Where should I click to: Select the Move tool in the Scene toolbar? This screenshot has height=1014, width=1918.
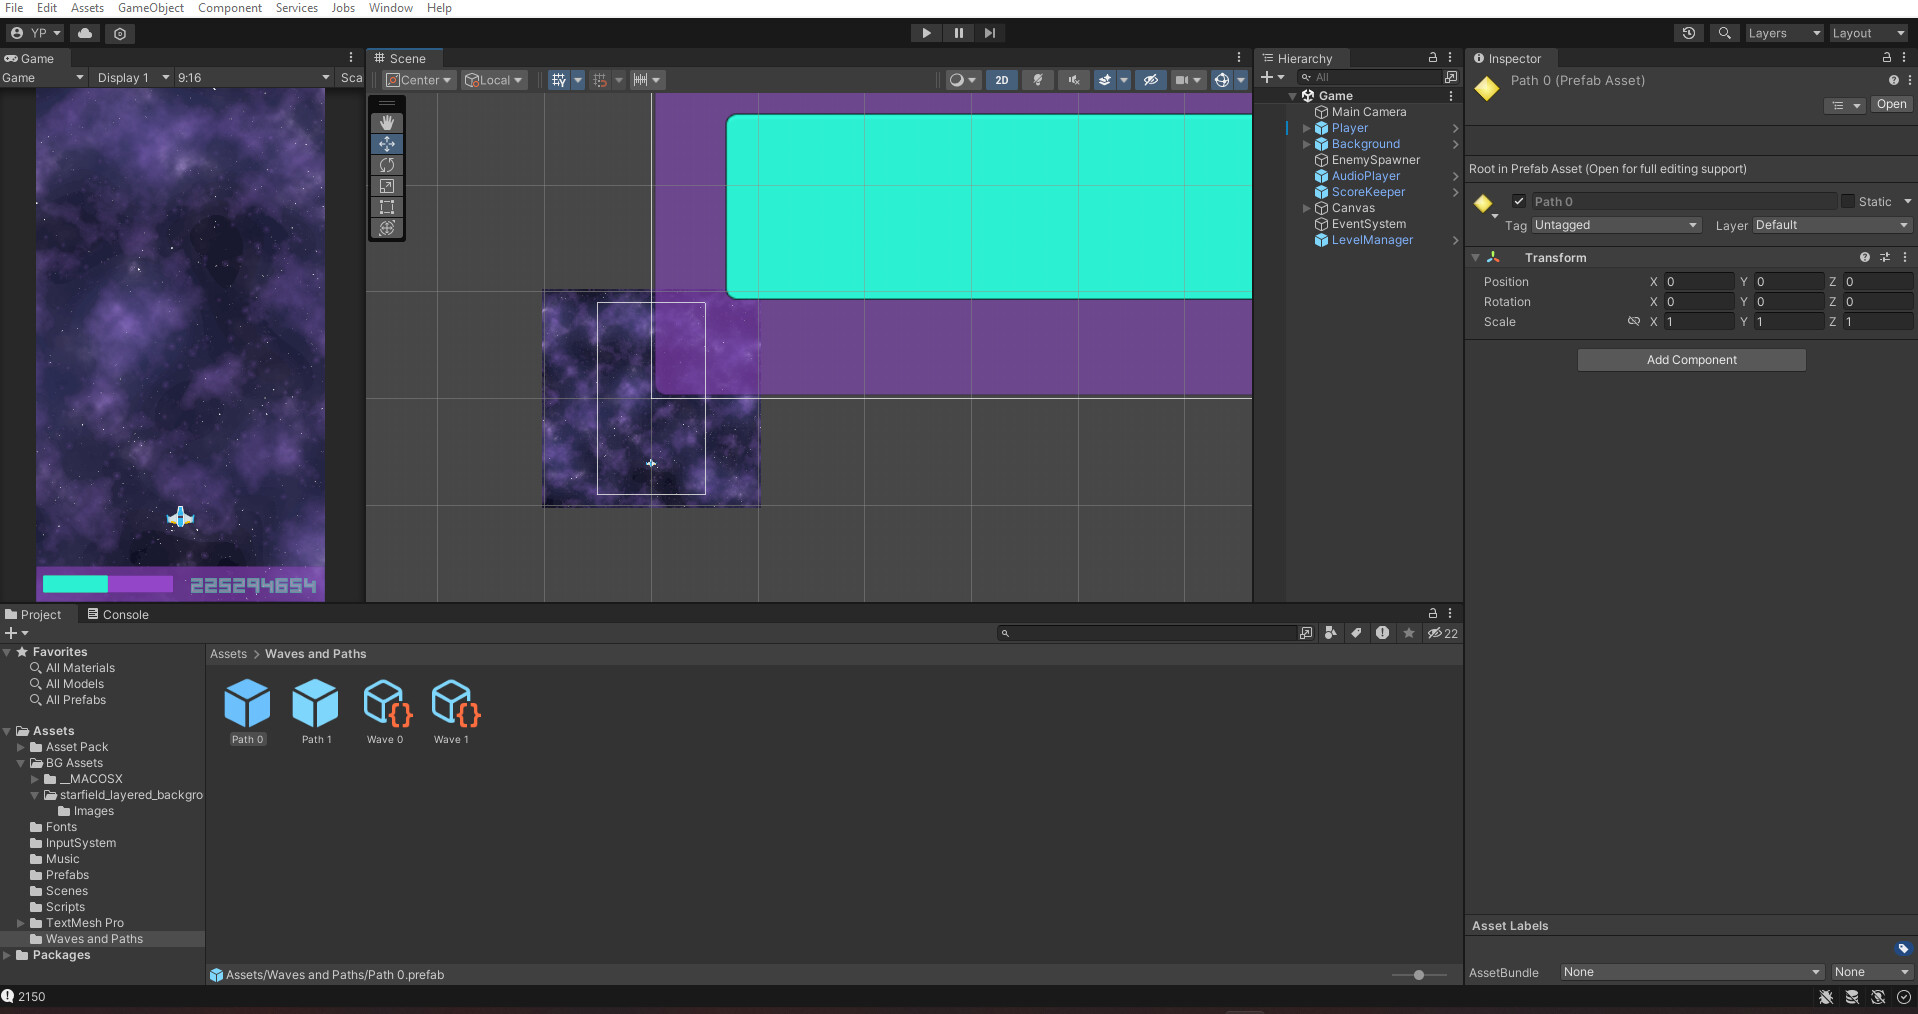point(387,144)
